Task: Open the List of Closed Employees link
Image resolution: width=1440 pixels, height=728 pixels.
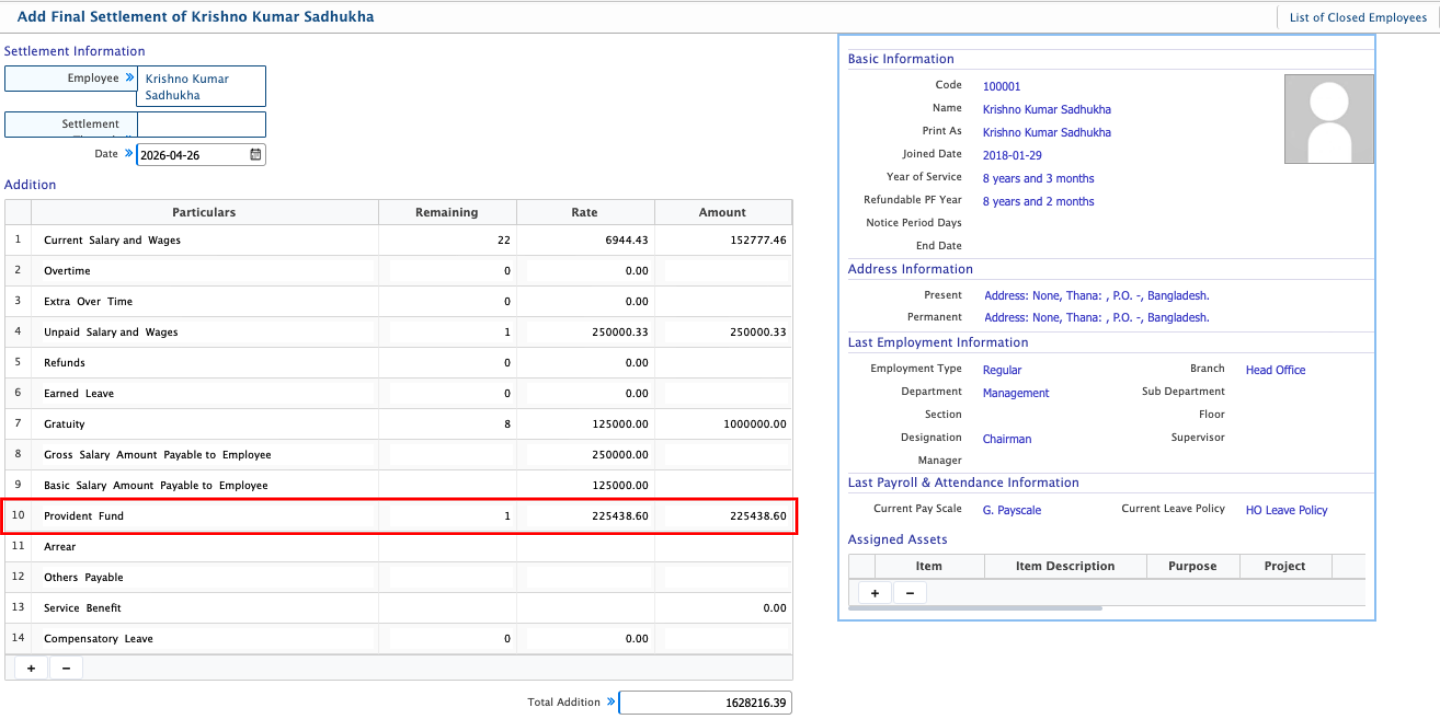Action: tap(1357, 17)
